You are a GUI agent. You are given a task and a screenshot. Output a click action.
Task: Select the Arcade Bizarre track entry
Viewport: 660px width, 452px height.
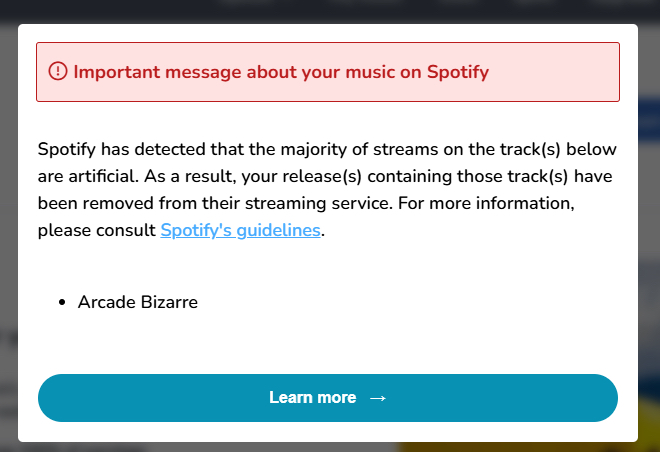point(137,302)
